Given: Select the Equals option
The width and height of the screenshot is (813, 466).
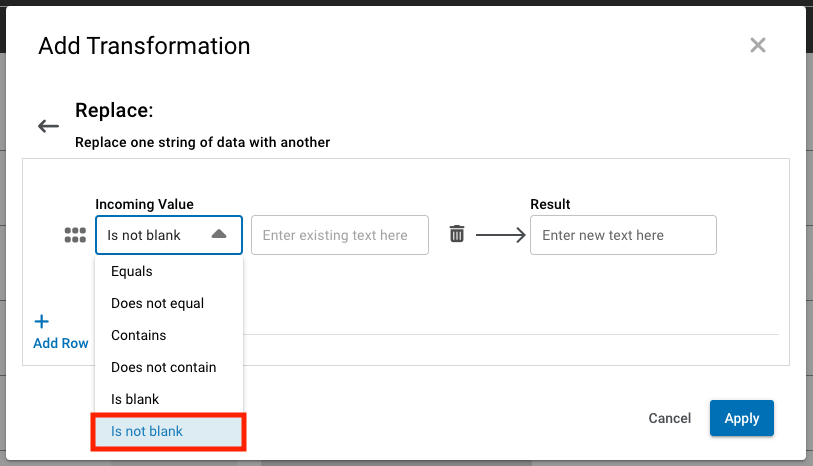Looking at the screenshot, I should coord(132,271).
